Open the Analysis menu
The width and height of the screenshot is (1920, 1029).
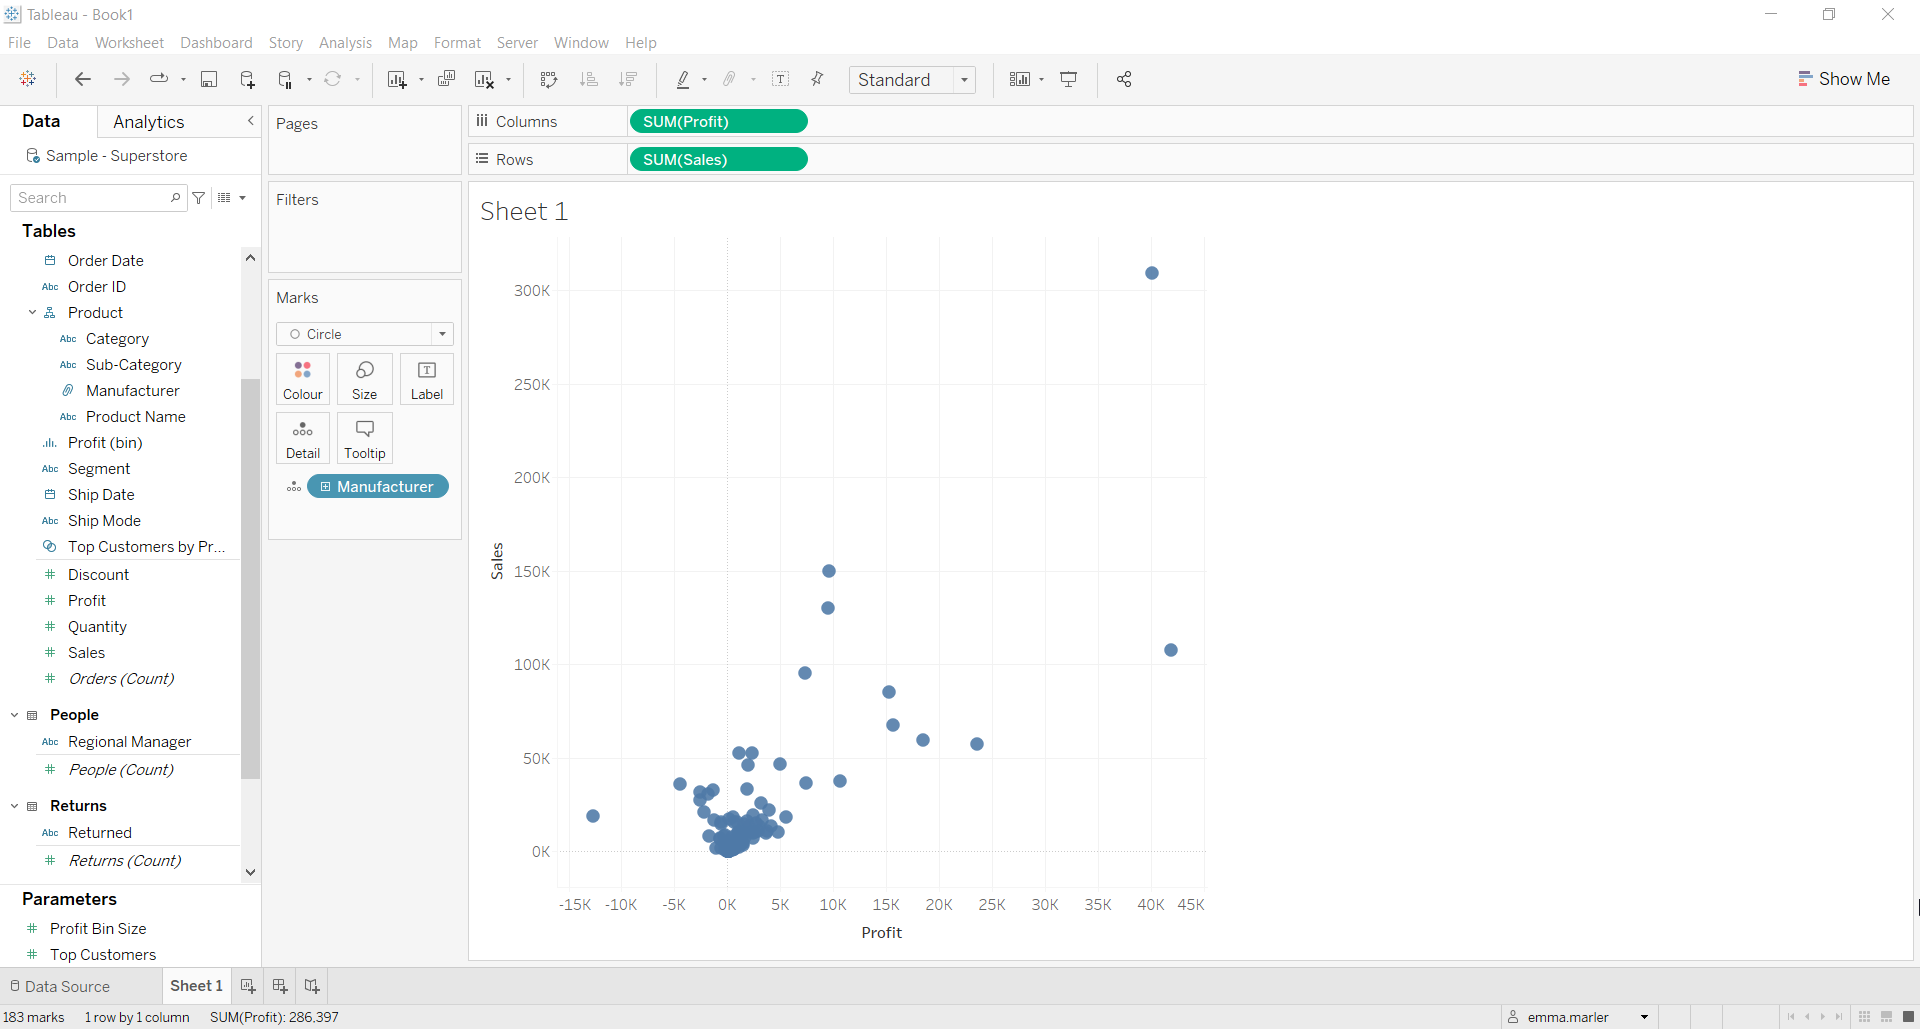click(x=345, y=43)
